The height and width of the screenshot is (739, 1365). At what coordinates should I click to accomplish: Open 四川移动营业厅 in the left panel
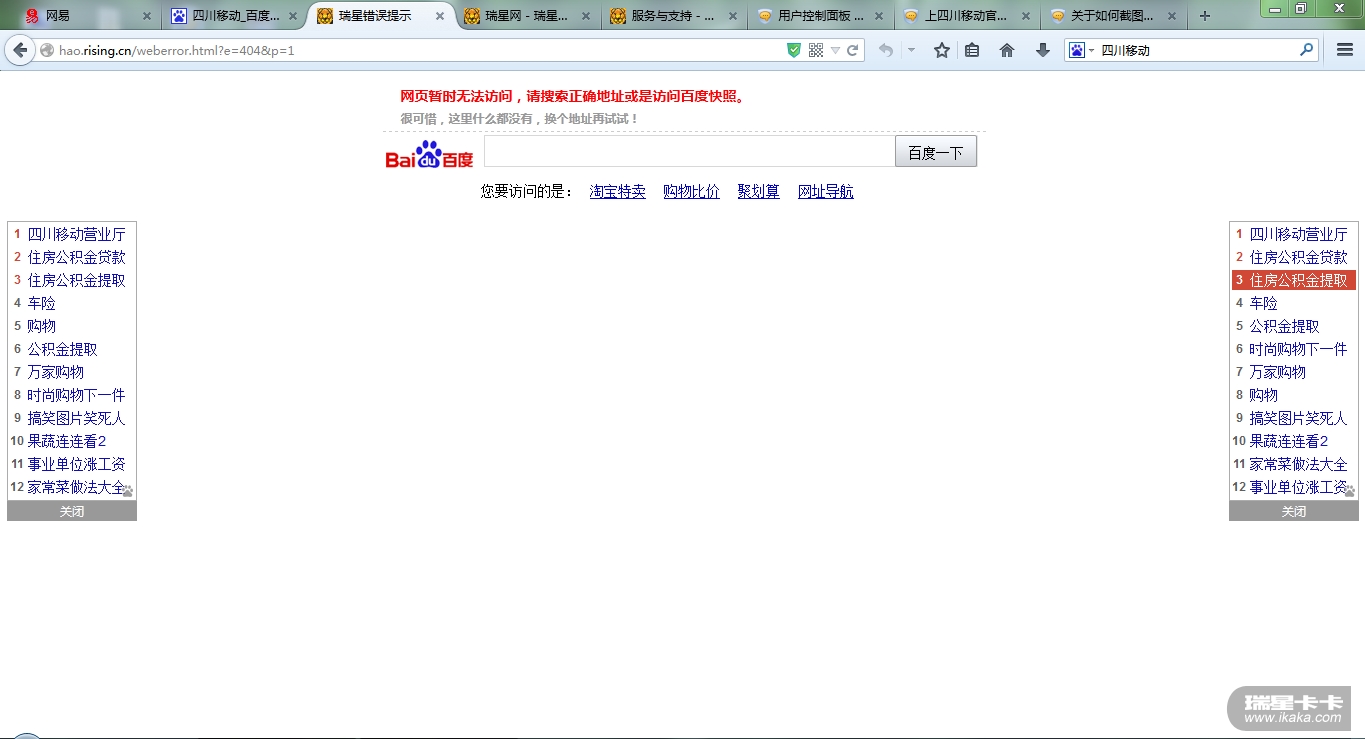[77, 234]
